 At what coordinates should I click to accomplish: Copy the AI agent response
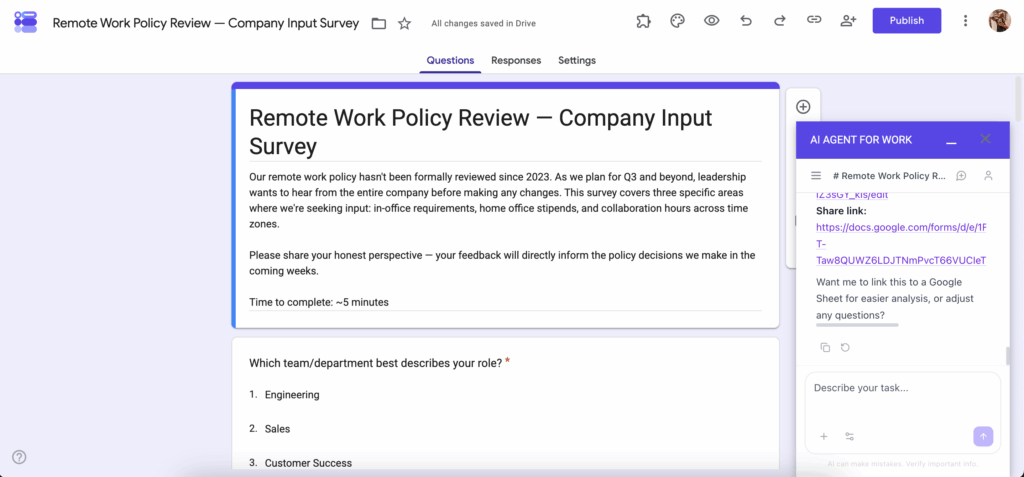[x=825, y=348]
